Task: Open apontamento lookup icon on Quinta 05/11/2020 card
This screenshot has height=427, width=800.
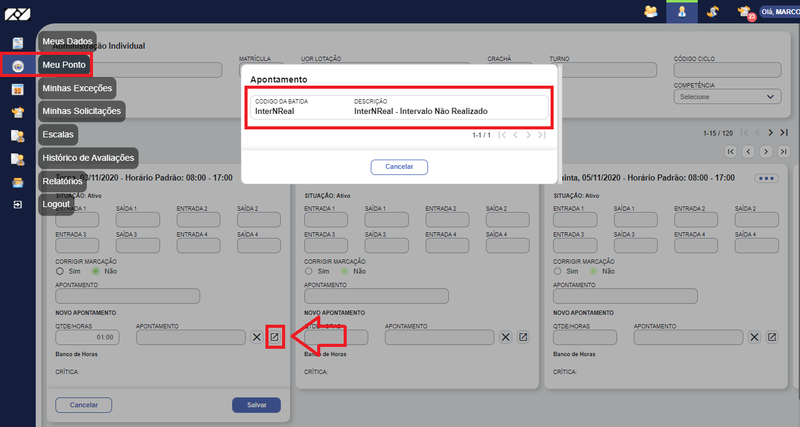Action: point(772,337)
